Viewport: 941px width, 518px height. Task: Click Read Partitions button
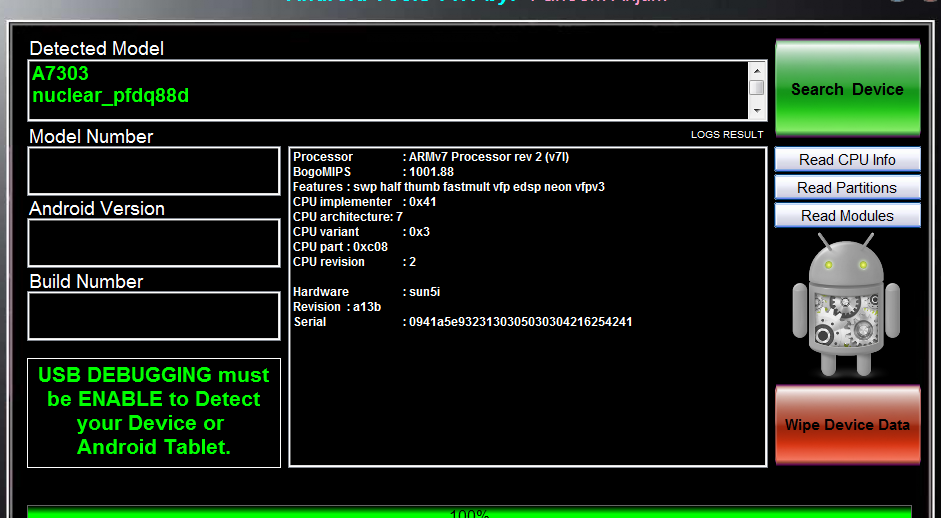(x=847, y=188)
